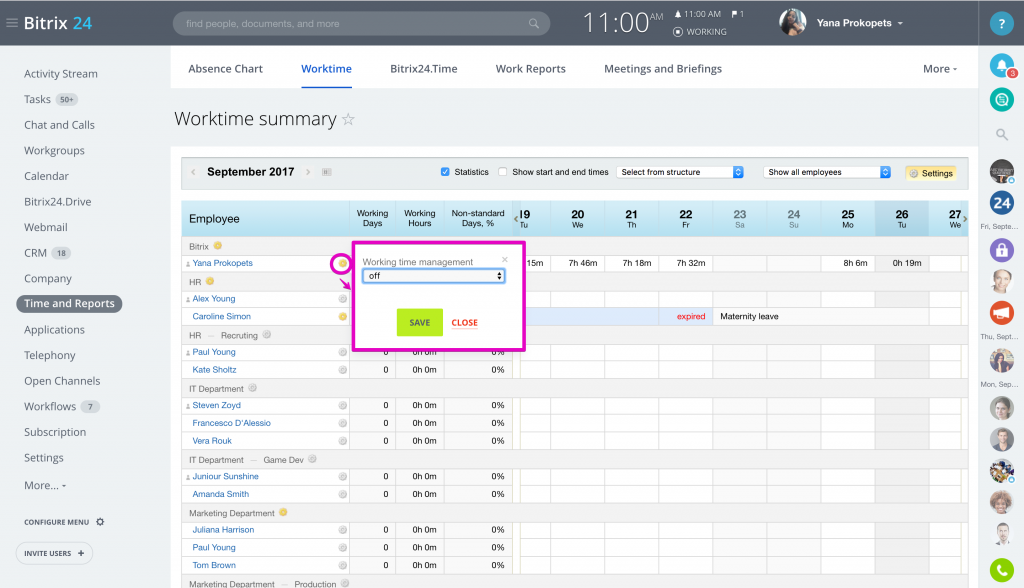Click settings icon beside IT Department heading

coord(252,387)
